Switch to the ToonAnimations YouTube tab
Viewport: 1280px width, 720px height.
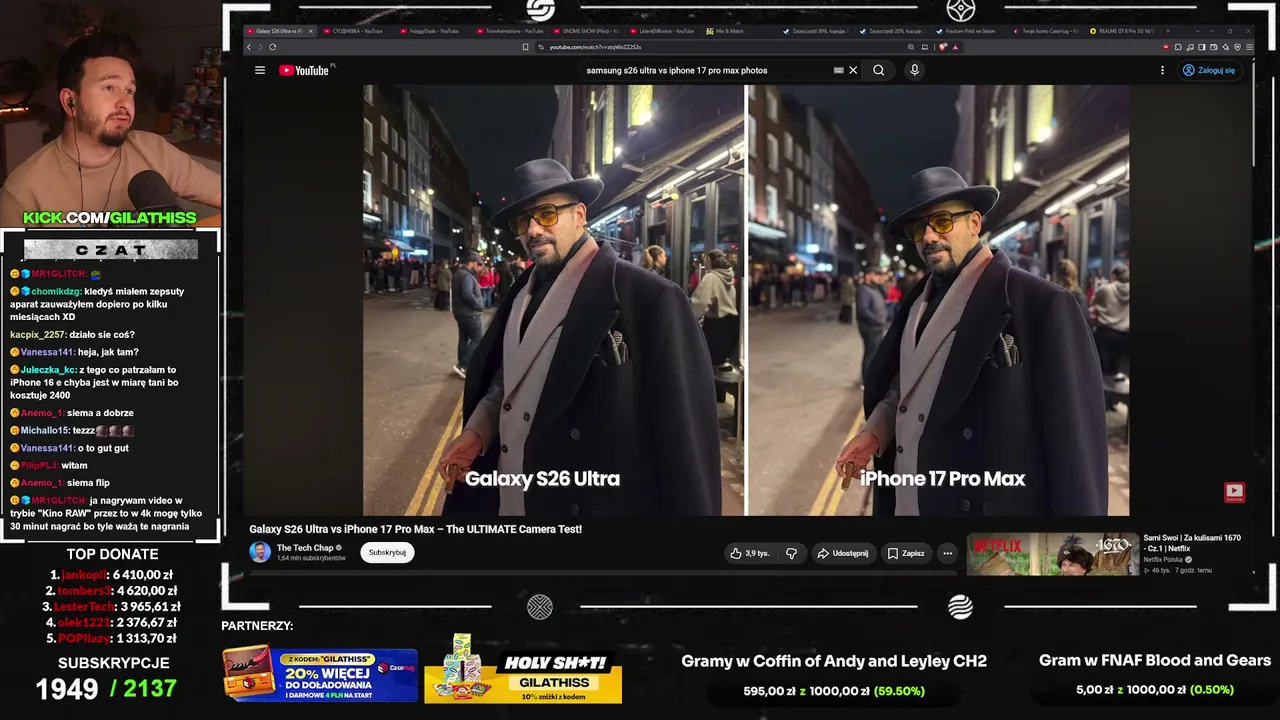pyautogui.click(x=508, y=31)
